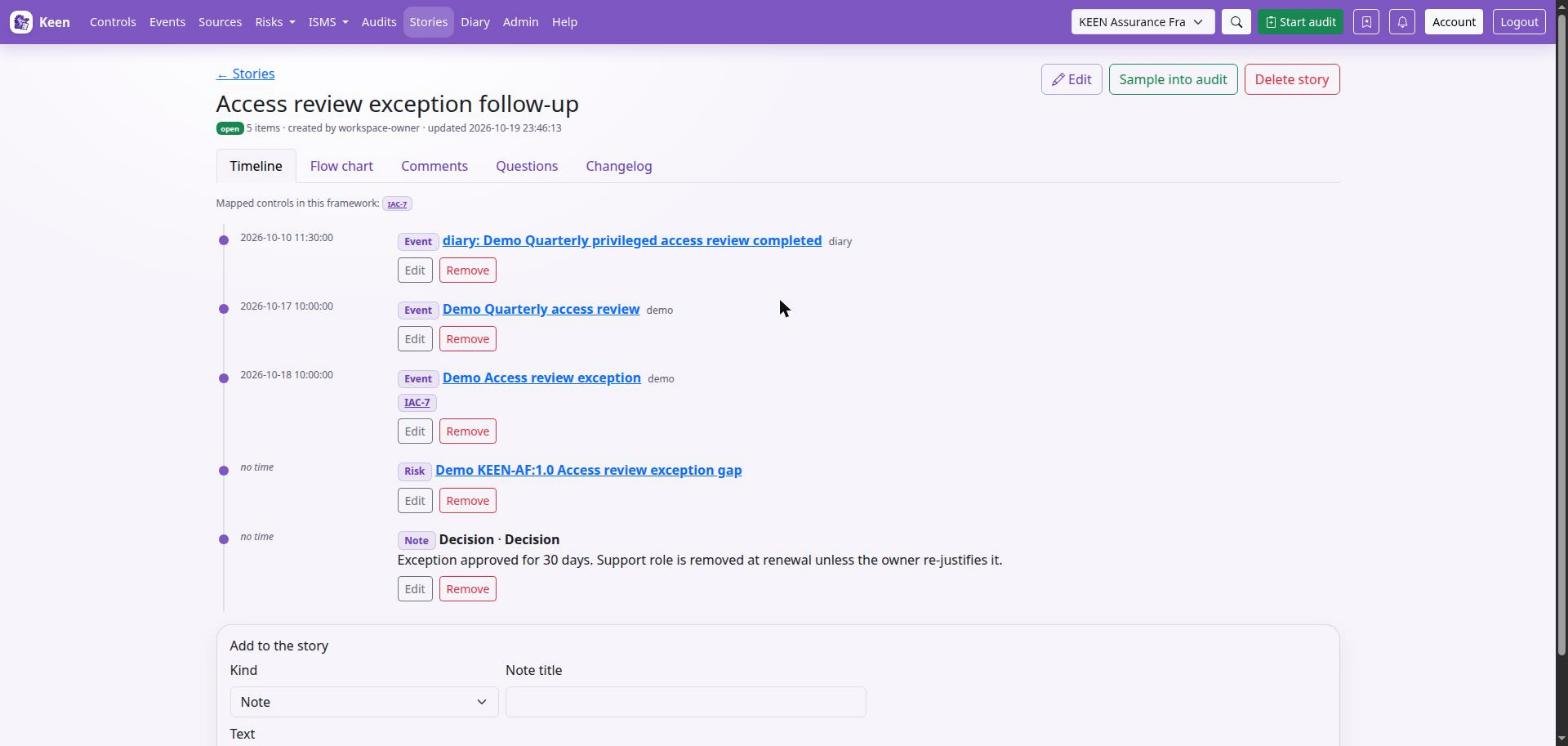This screenshot has width=1568, height=746.
Task: Remove the Demo Quarterly access review event
Action: (467, 339)
